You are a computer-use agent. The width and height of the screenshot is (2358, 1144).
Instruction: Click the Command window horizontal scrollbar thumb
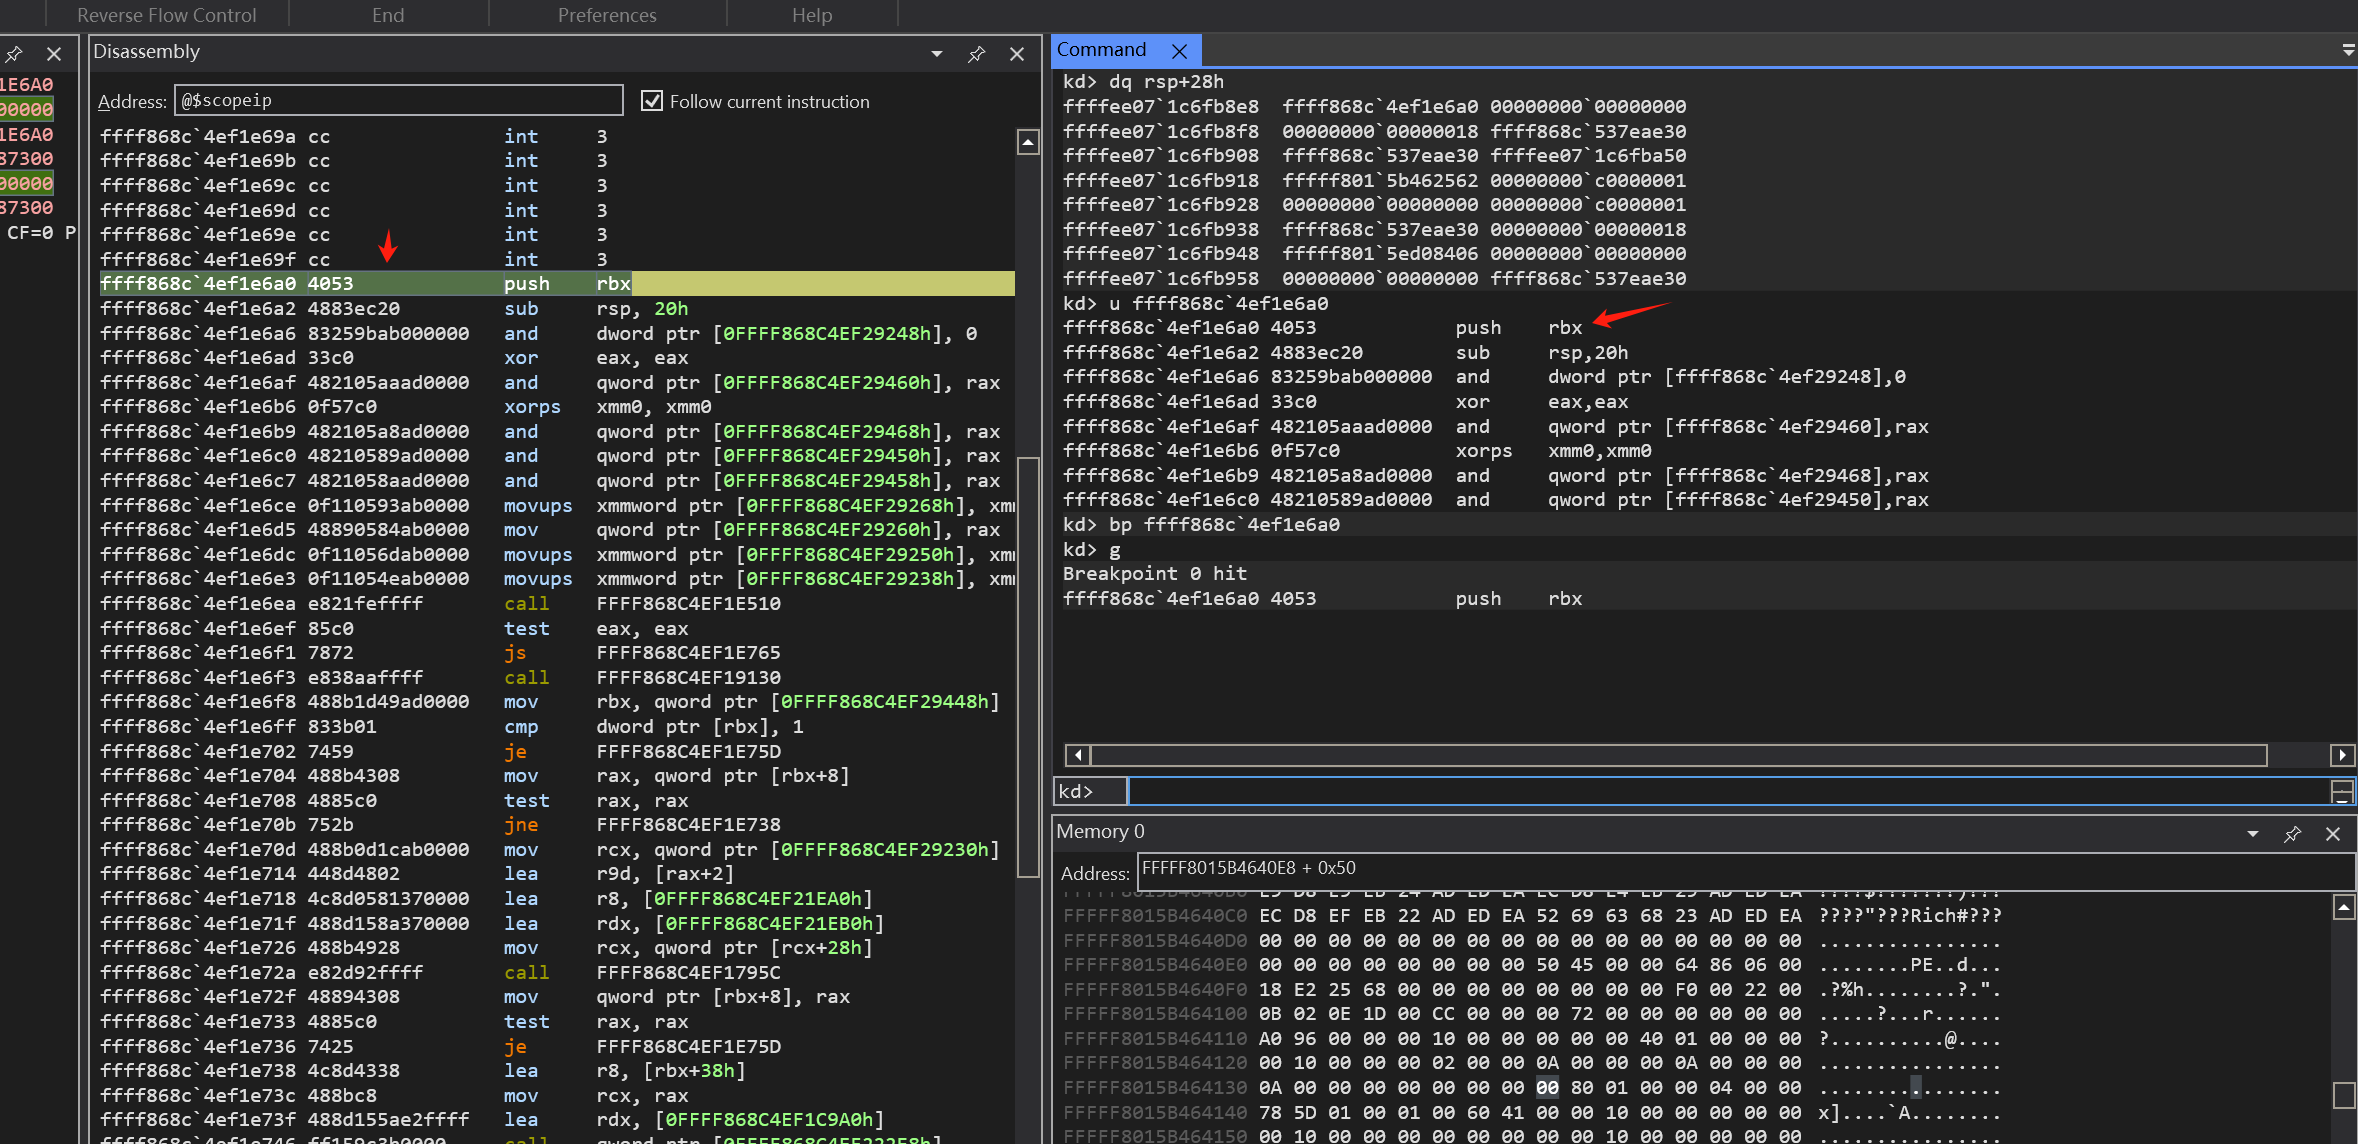(1679, 755)
